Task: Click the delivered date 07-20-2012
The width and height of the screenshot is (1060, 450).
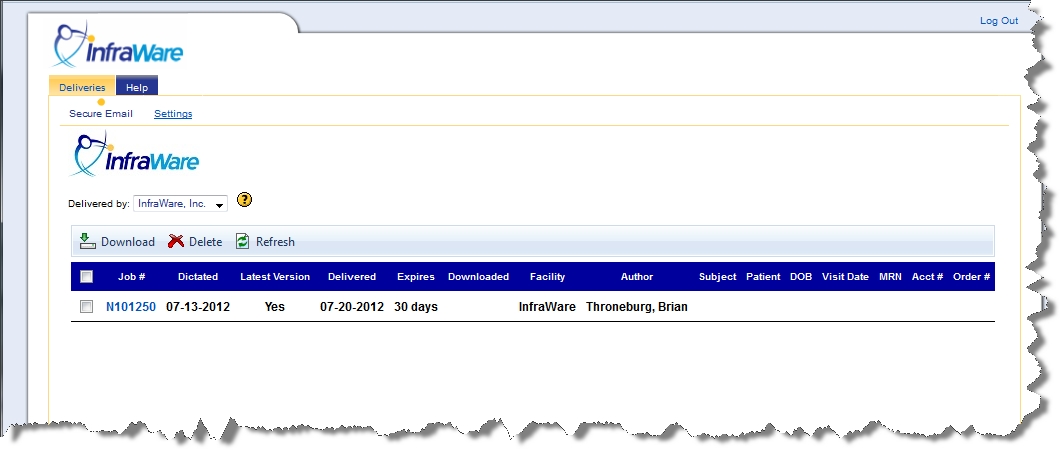Action: [x=352, y=307]
